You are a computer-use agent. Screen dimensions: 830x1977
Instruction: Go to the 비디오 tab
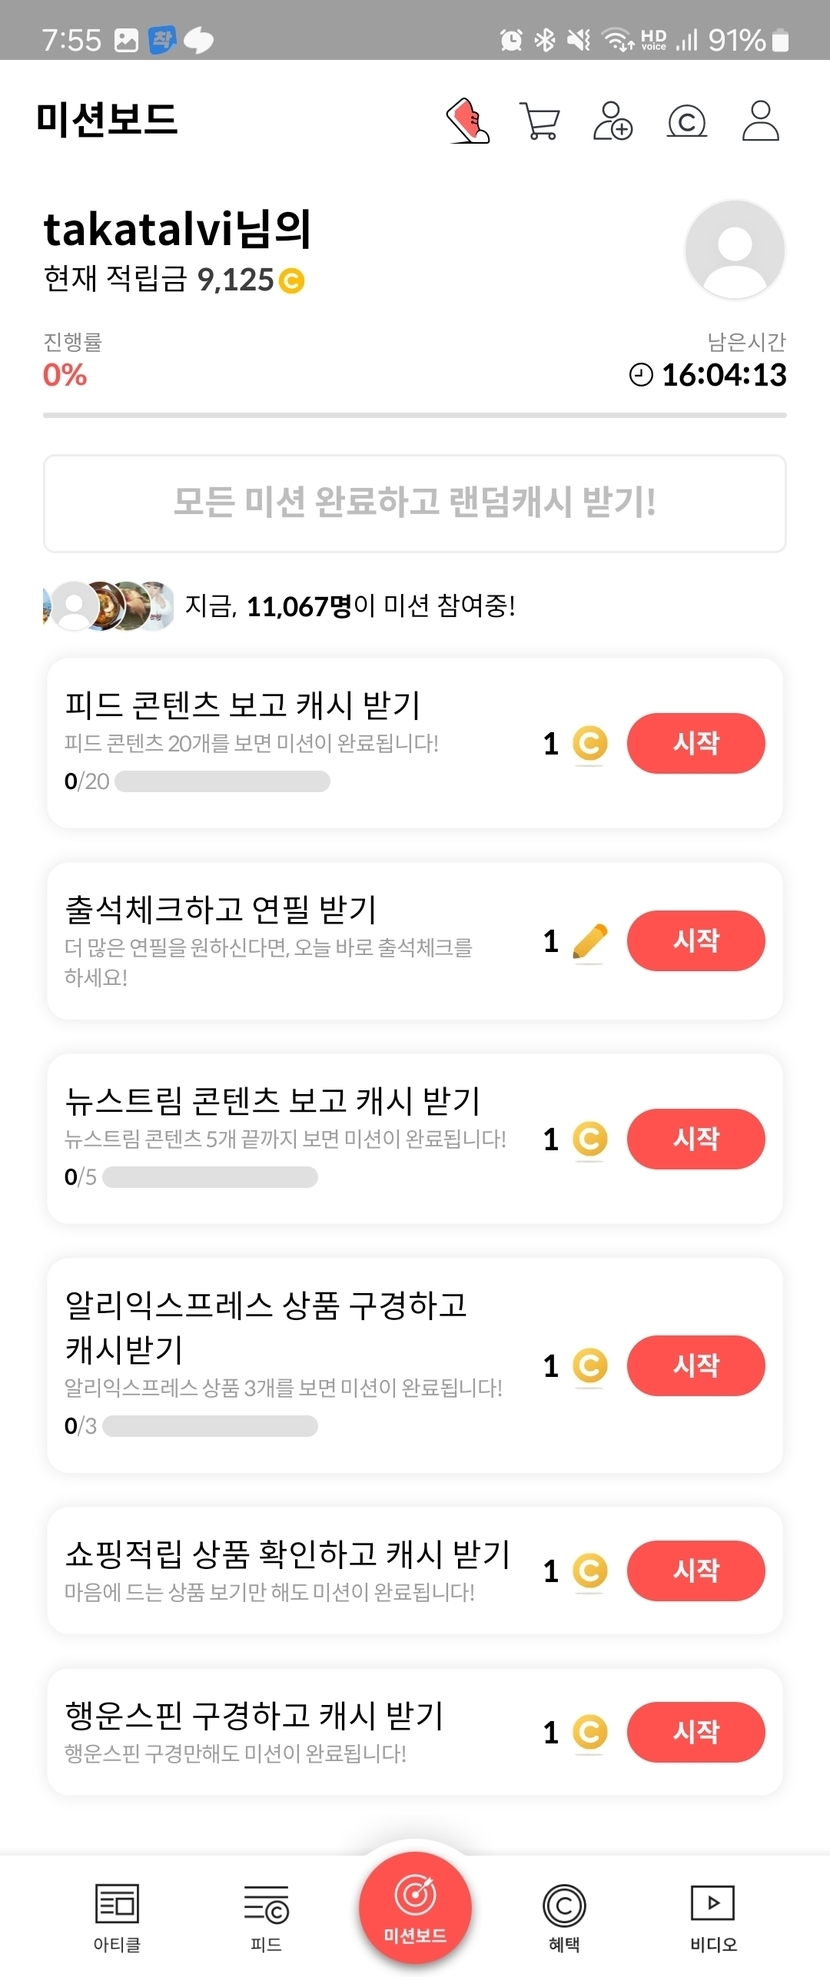(713, 1917)
